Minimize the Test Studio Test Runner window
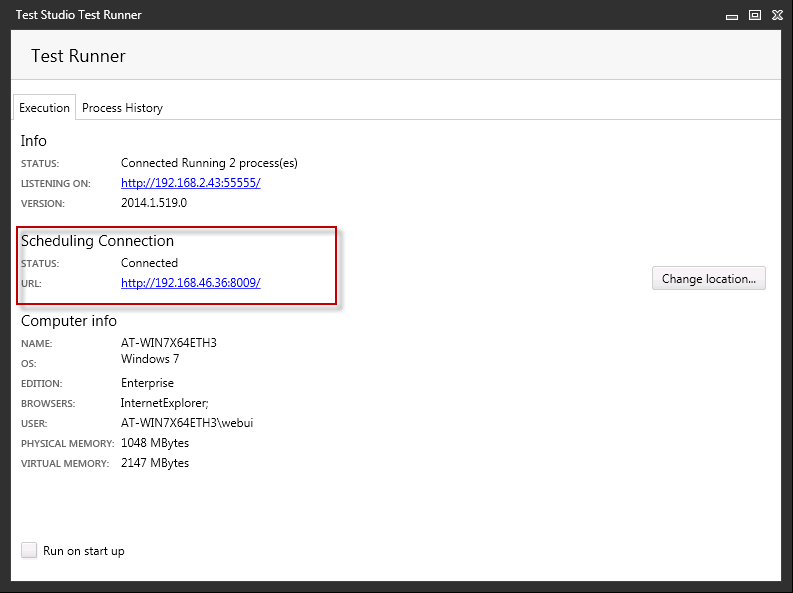Image resolution: width=793 pixels, height=593 pixels. 731,16
